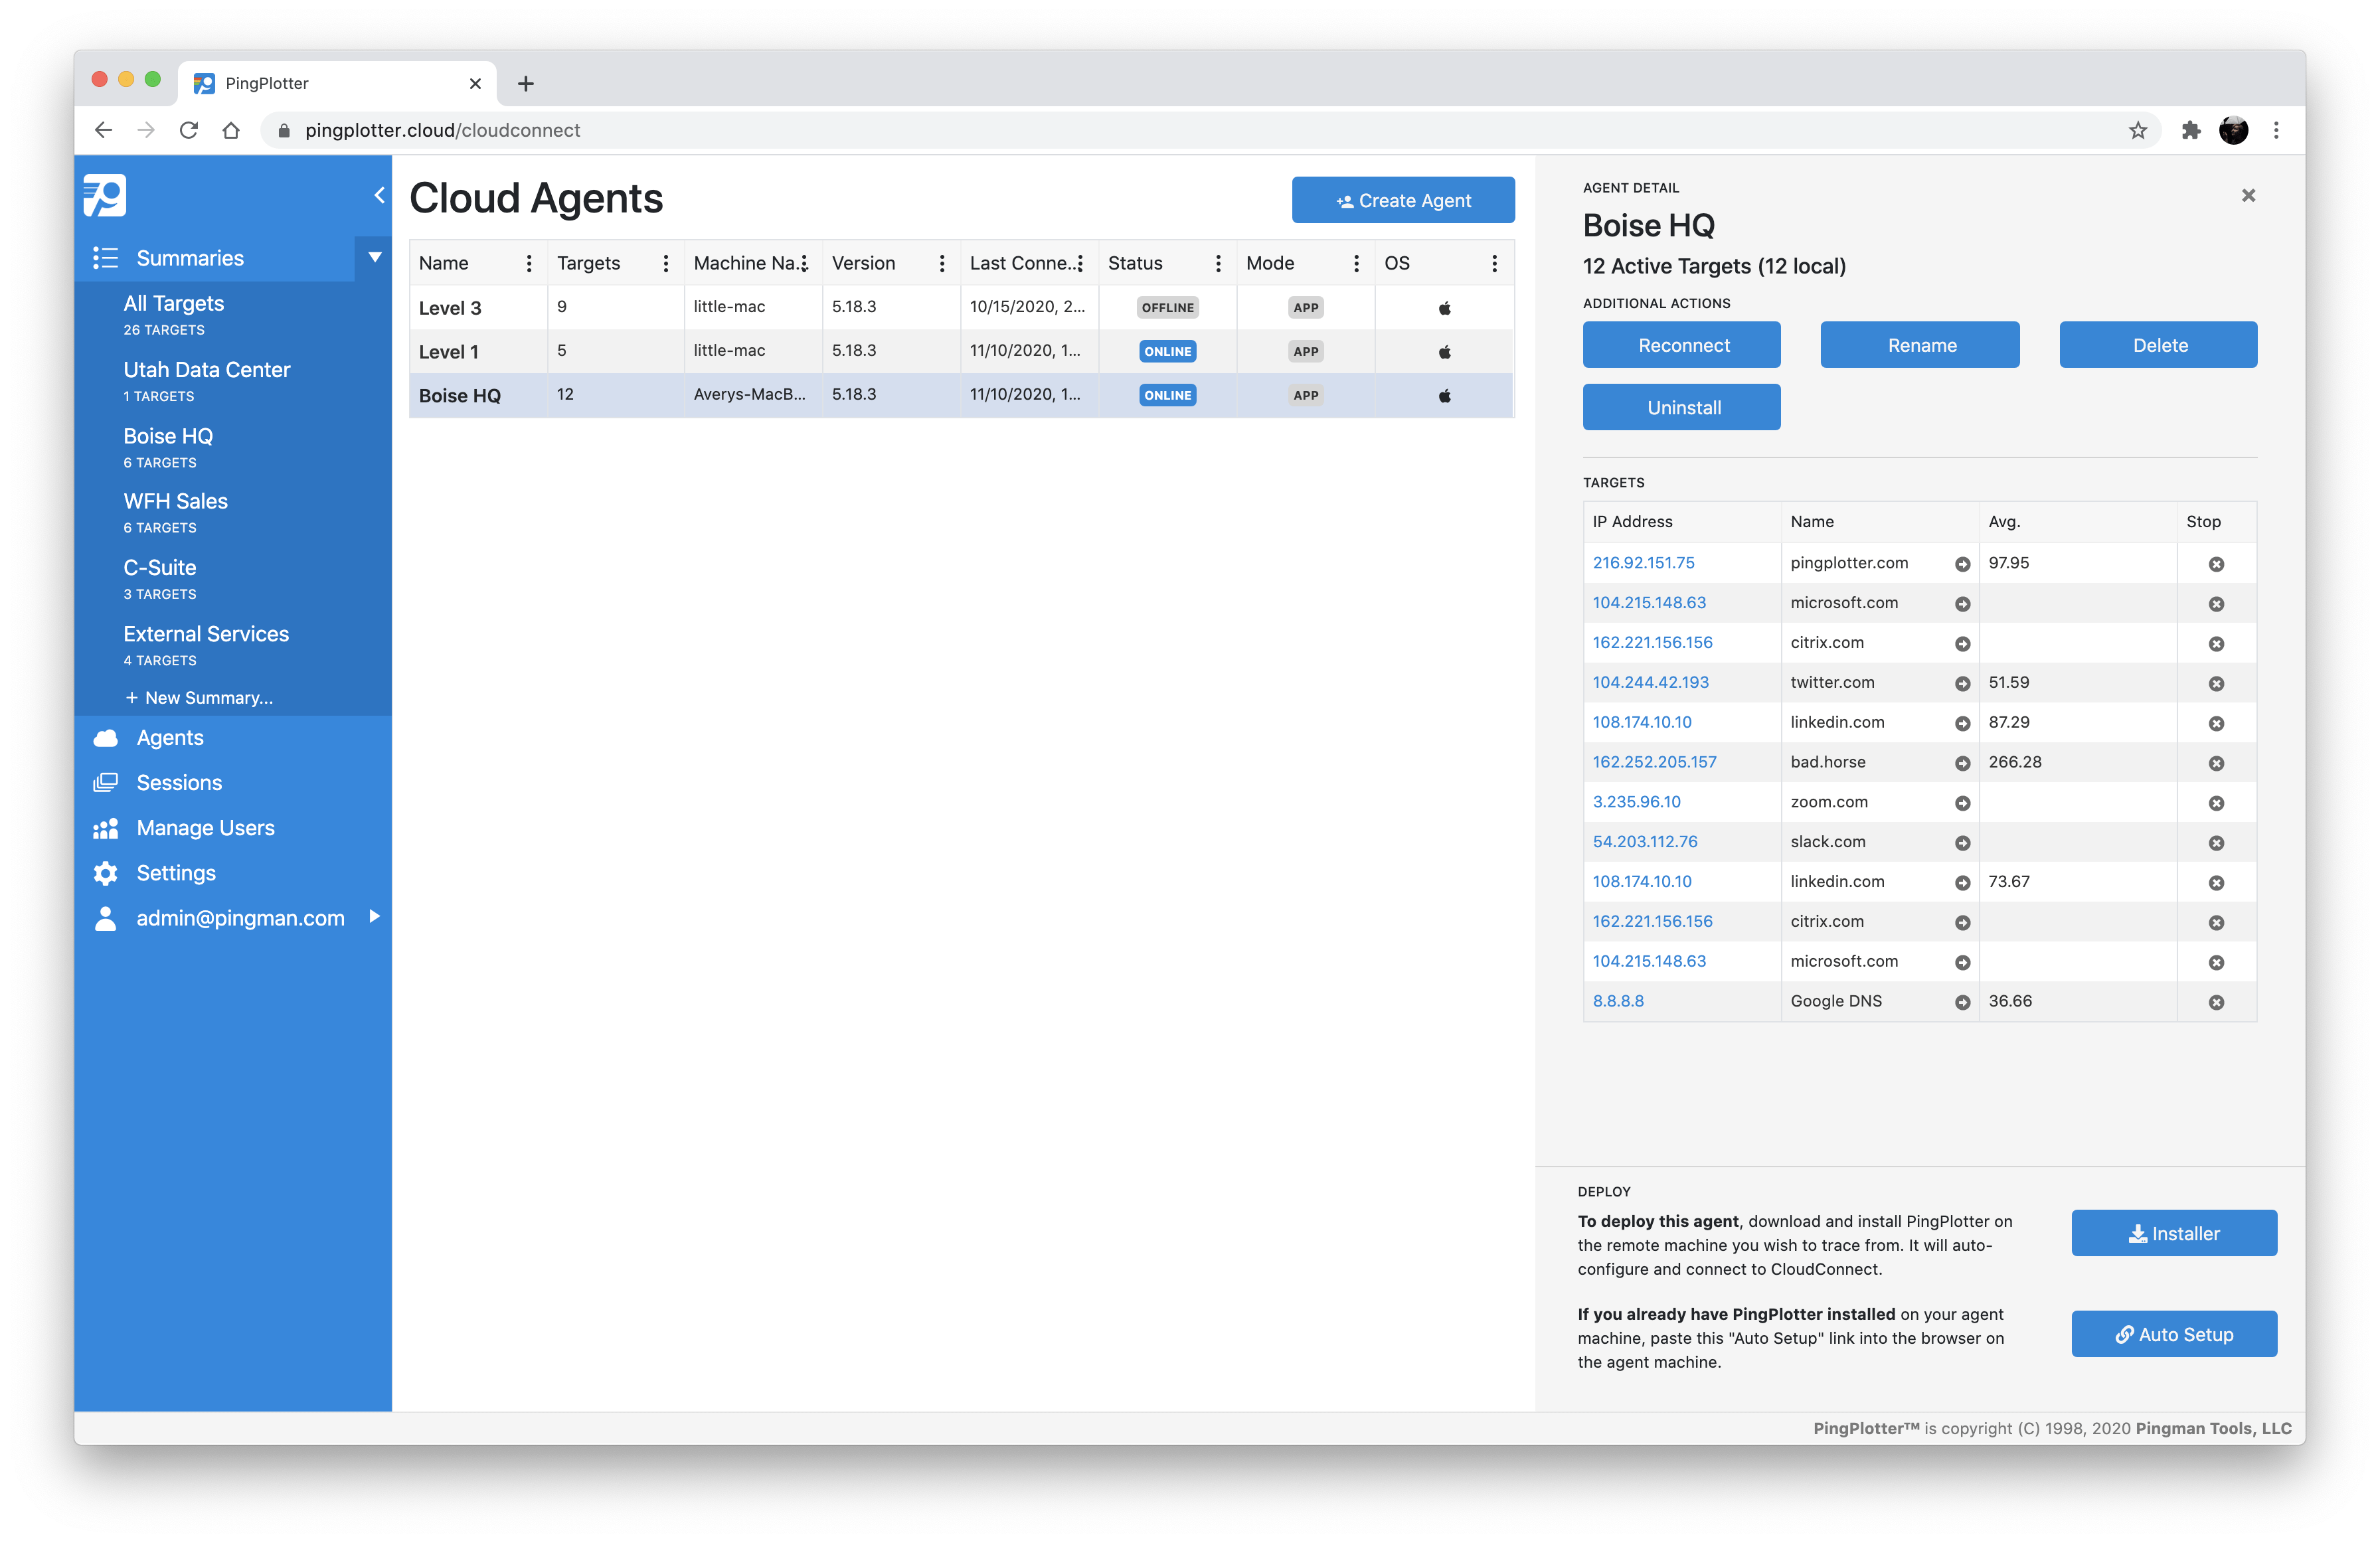Stop pinging the 8.8.8.8 Google DNS target
This screenshot has height=1543, width=2380.
click(2216, 1001)
